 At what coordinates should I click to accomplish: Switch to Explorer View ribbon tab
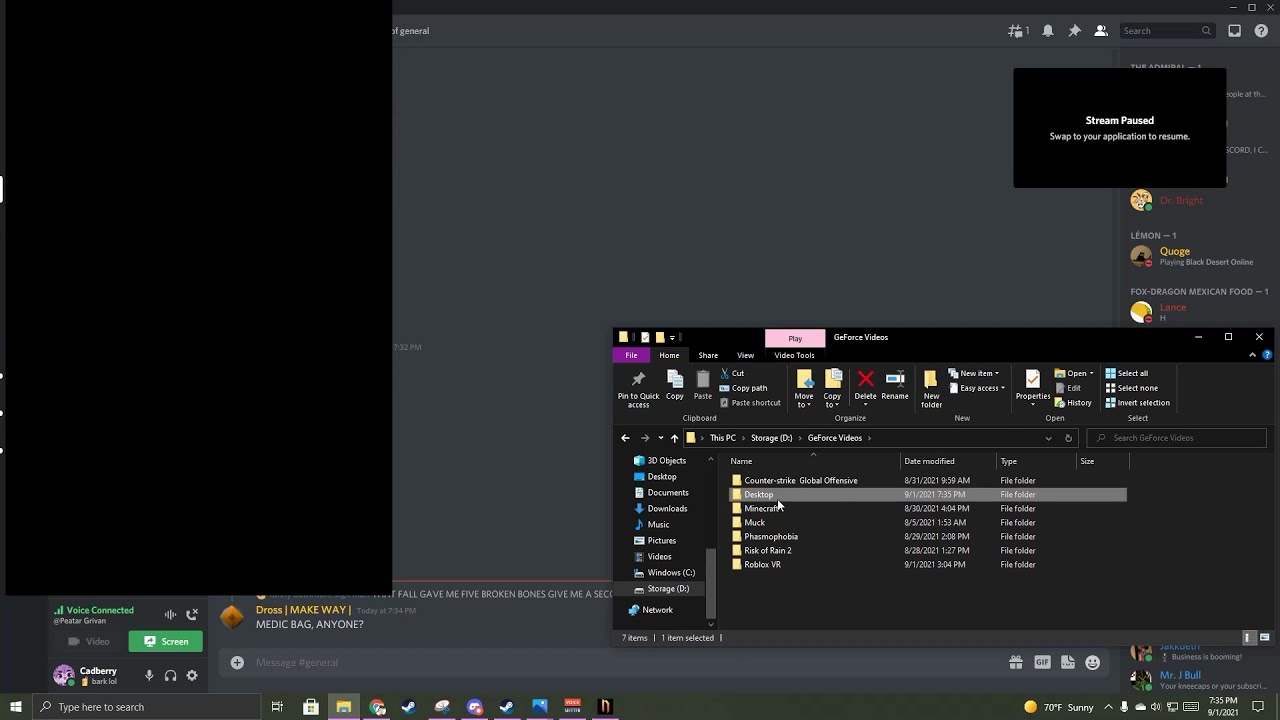[x=745, y=355]
